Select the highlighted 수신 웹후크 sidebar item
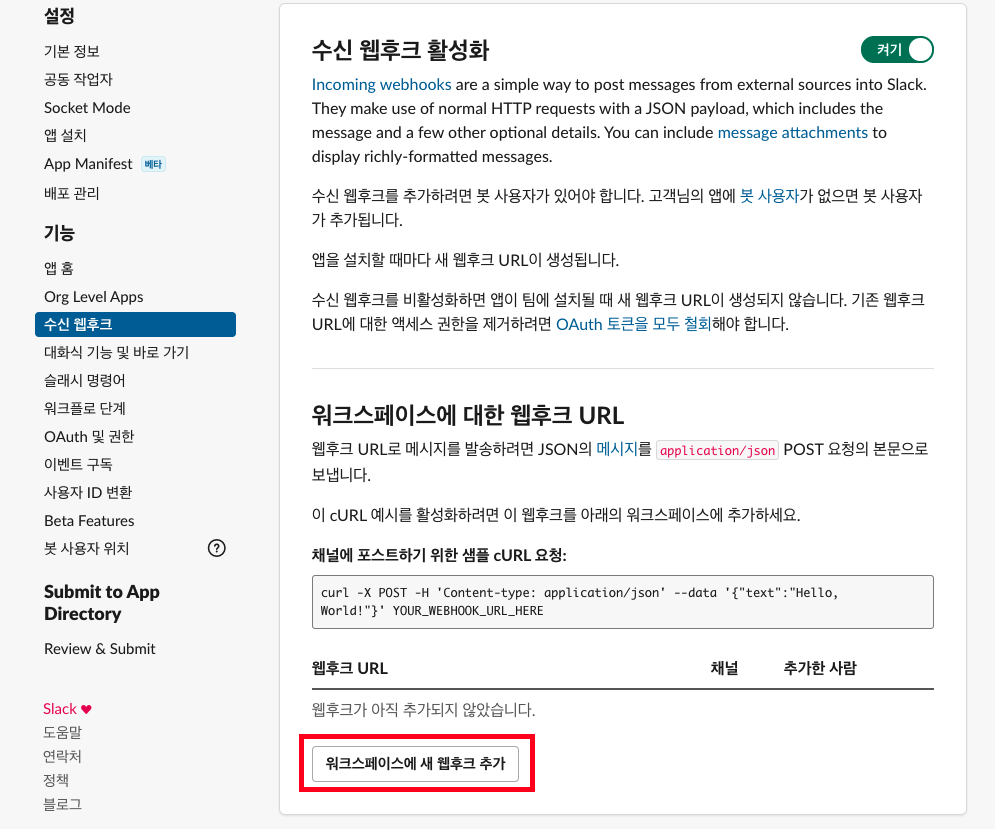 pyautogui.click(x=135, y=324)
